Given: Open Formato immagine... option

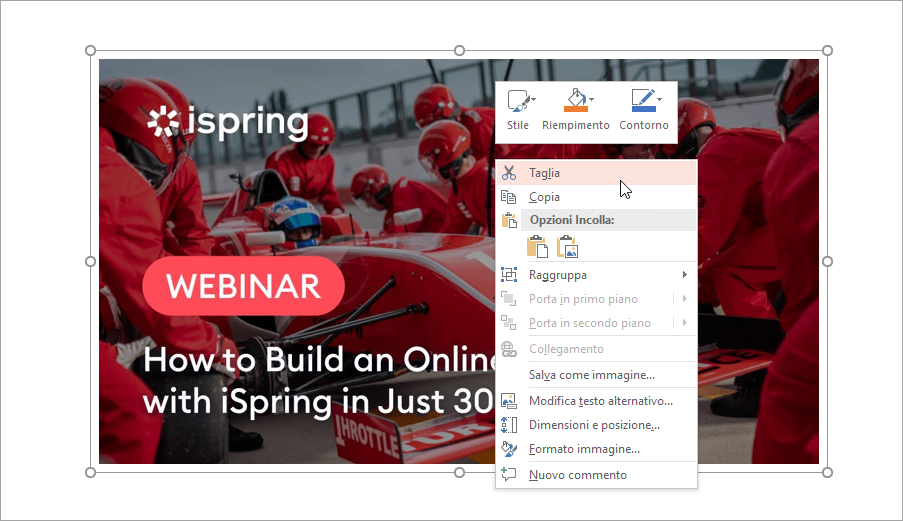Looking at the screenshot, I should point(584,449).
